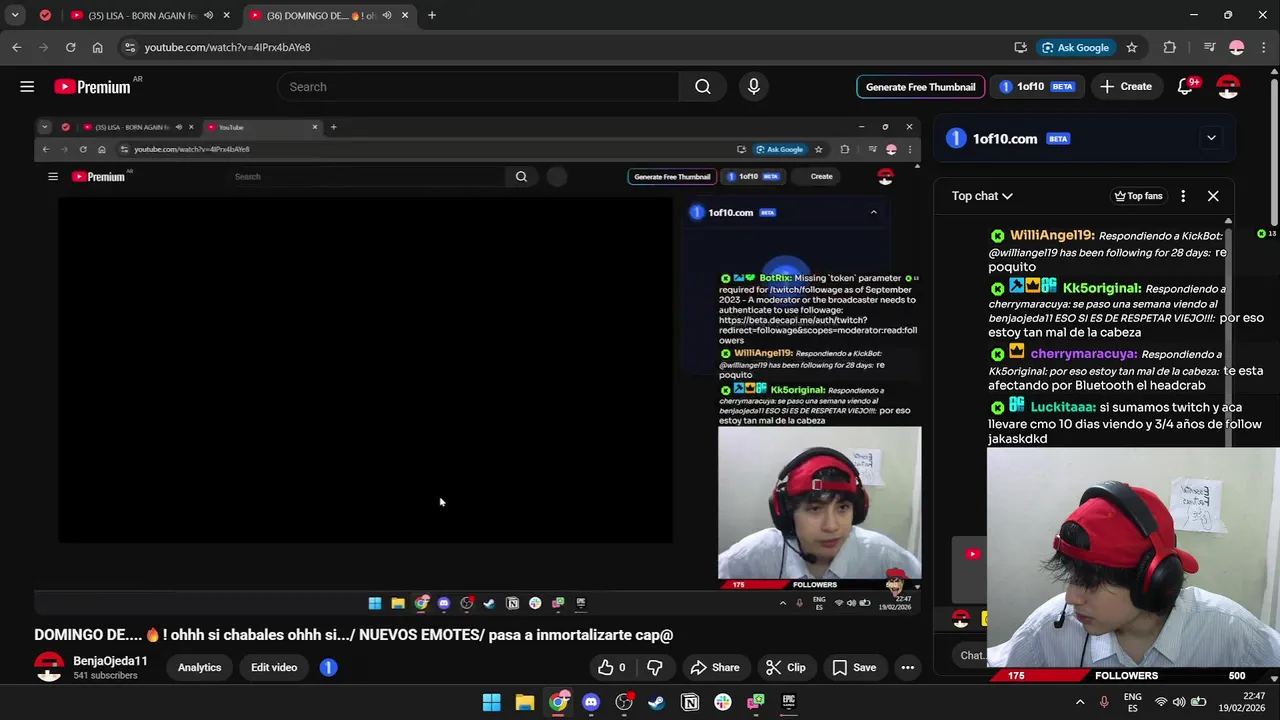This screenshot has height=720, width=1280.
Task: Go to browser home page
Action: point(97,47)
